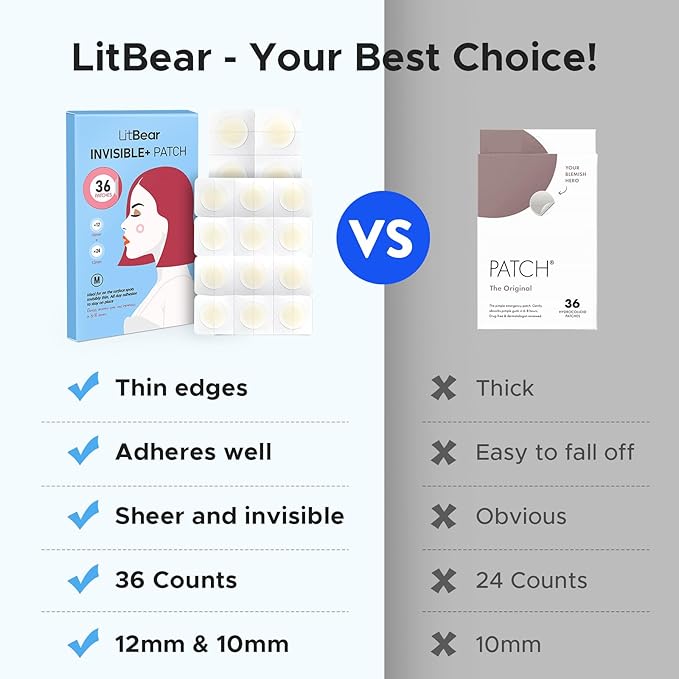Click the X mark next to Thick

click(x=443, y=388)
